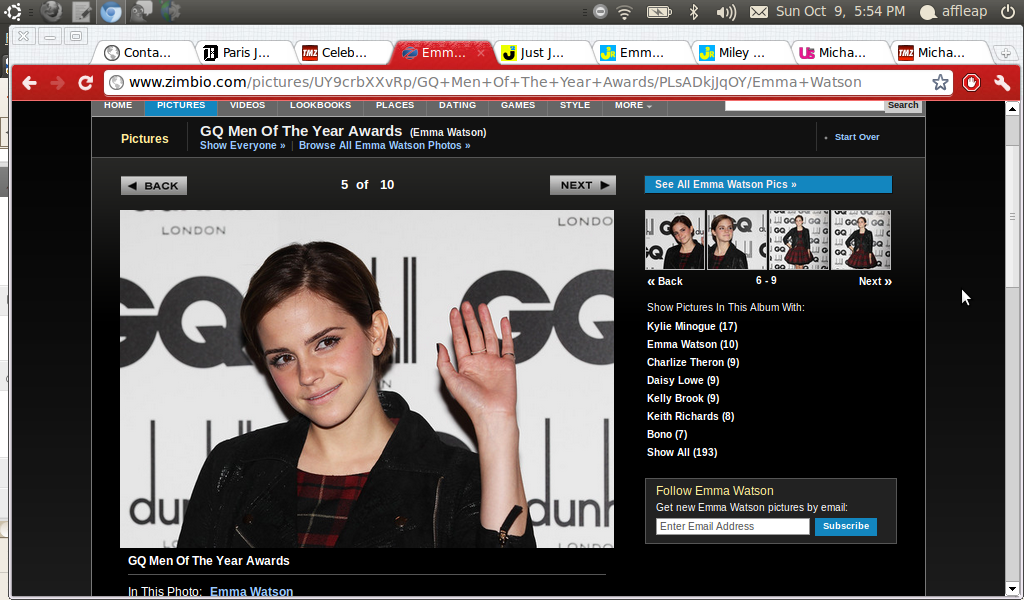
Task: Open the STYLE nav item
Action: pos(575,106)
